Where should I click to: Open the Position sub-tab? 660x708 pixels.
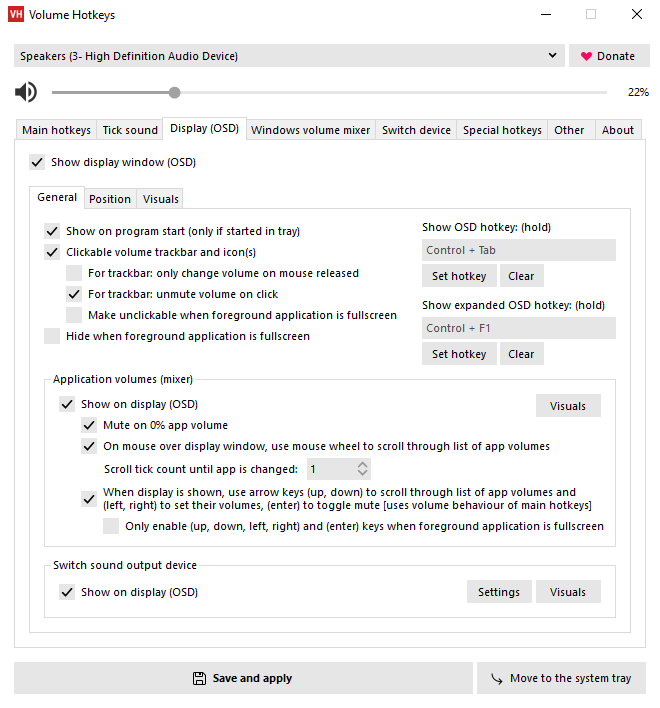point(110,199)
